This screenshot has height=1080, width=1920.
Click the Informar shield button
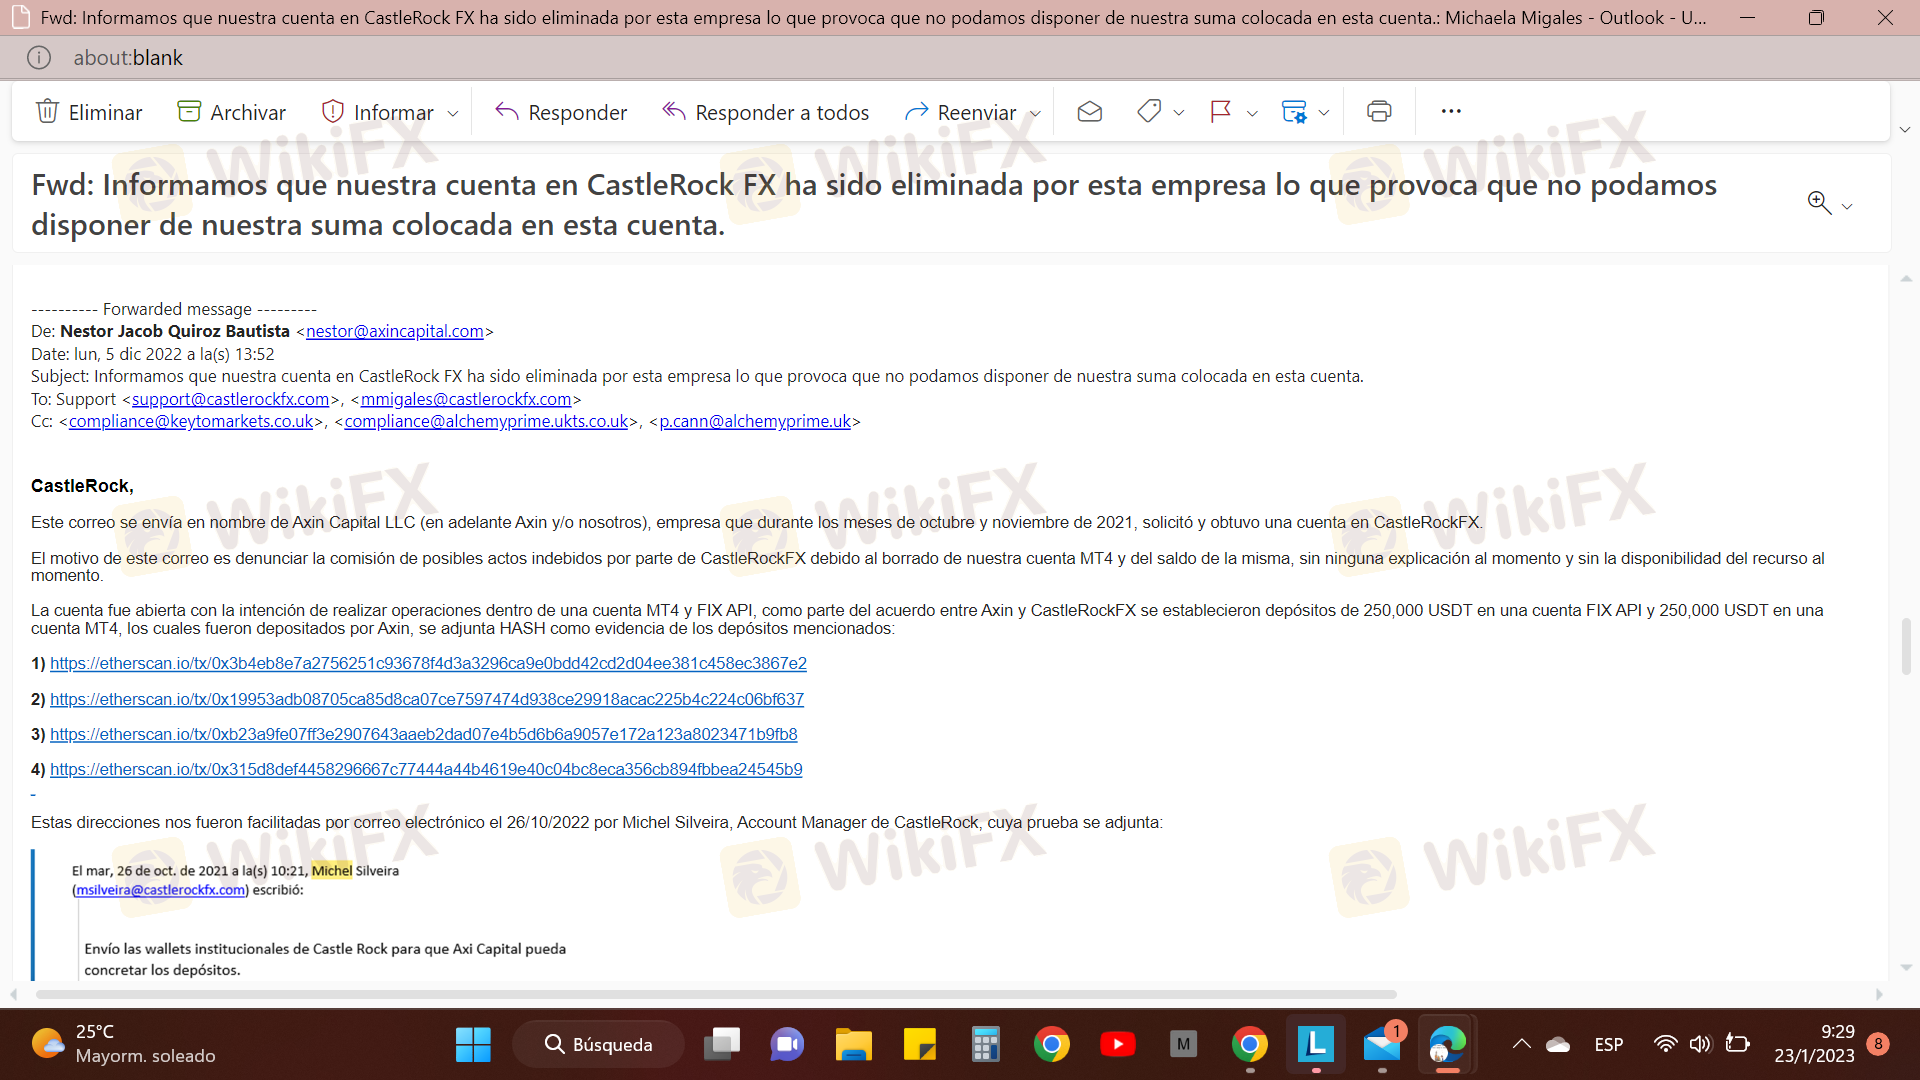378,112
